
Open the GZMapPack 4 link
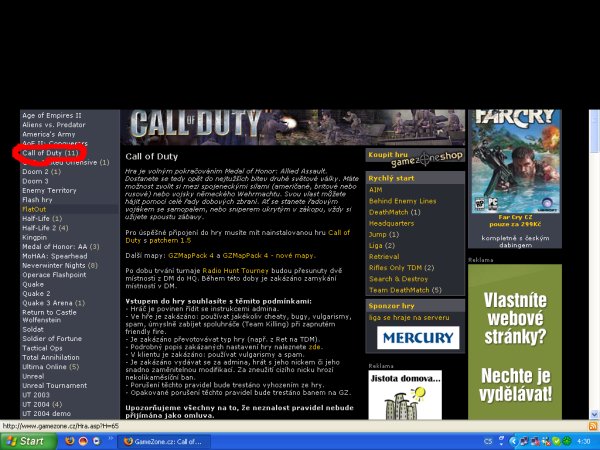click(x=191, y=256)
